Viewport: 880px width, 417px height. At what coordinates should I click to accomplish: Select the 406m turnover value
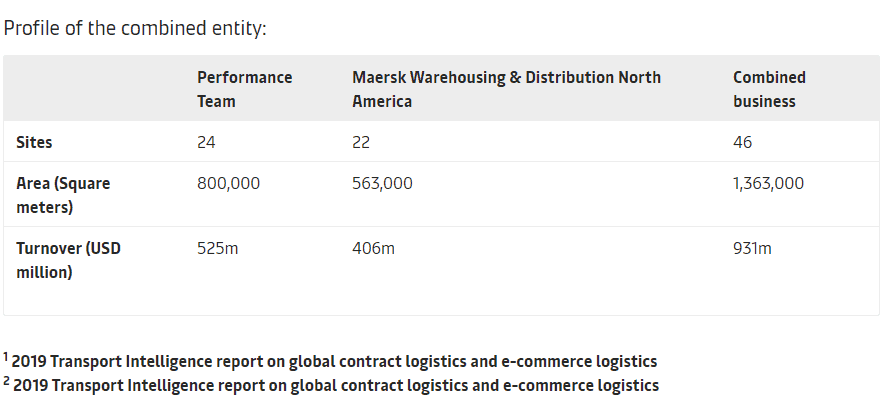373,248
